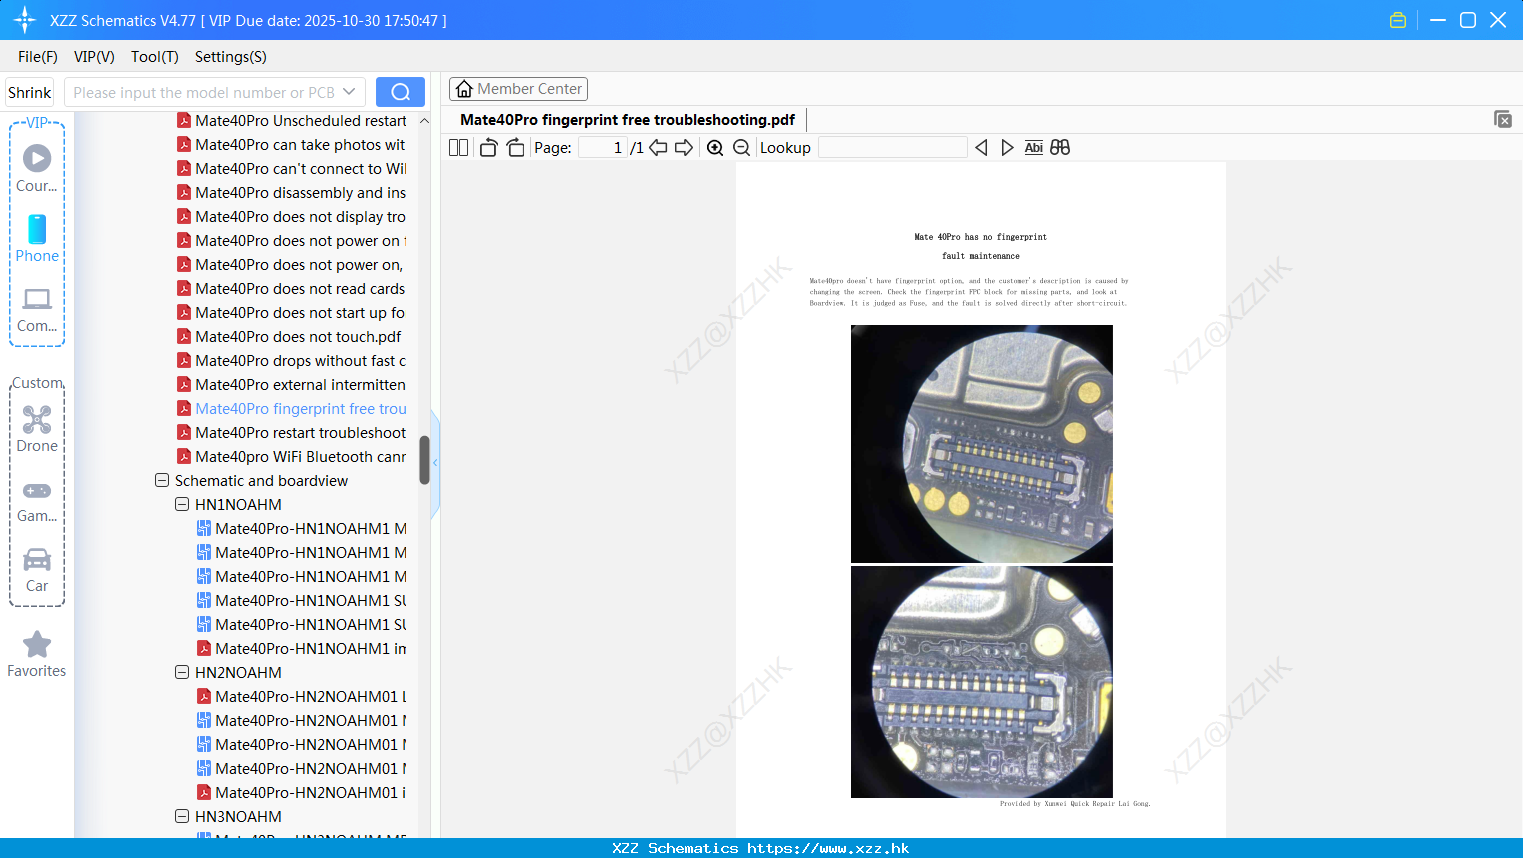1523x858 pixels.
Task: Open Mate40Pro-HN1NOAHM1 in PDF file
Action: (302, 648)
